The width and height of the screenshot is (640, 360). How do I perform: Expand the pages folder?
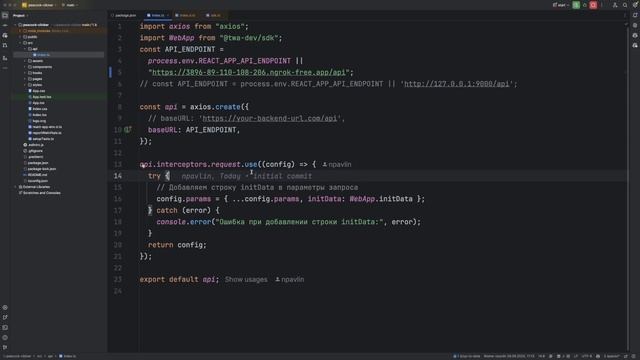pyautogui.click(x=25, y=79)
